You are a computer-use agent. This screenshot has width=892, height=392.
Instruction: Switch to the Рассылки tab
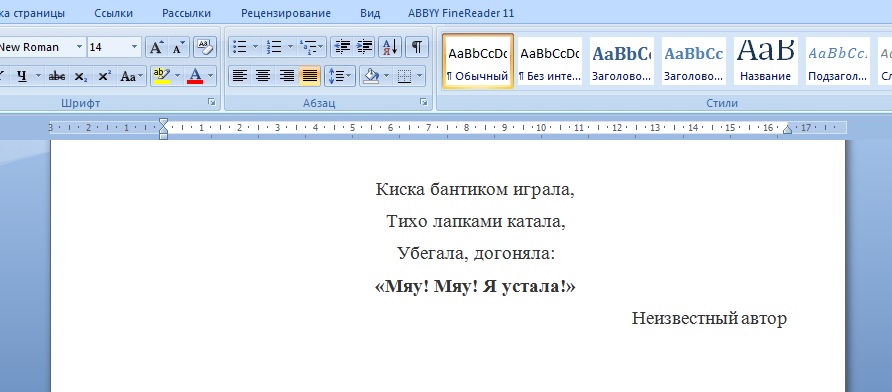coord(187,13)
